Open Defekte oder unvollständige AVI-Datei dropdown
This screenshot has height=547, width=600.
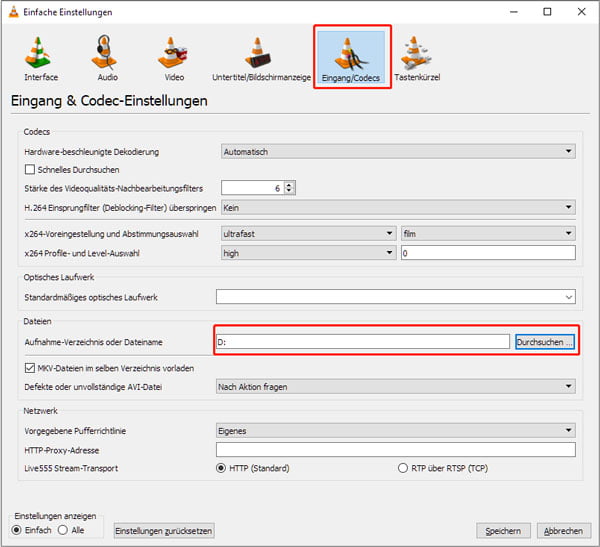click(x=397, y=386)
